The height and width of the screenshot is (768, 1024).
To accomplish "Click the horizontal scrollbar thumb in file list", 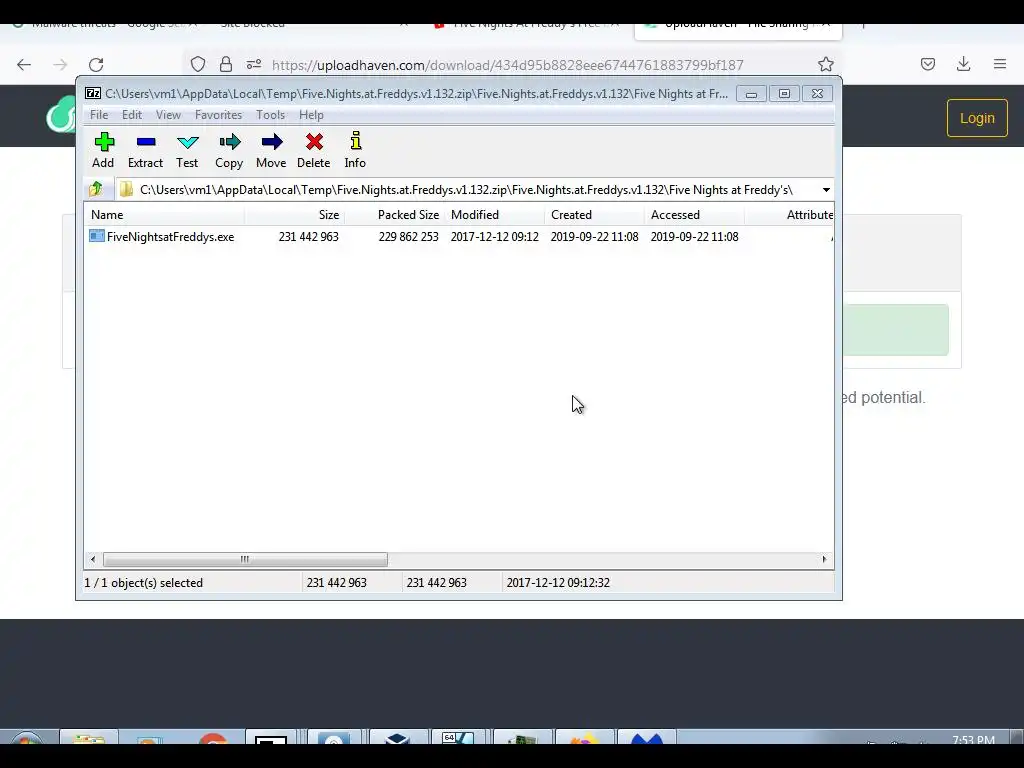I will click(245, 560).
